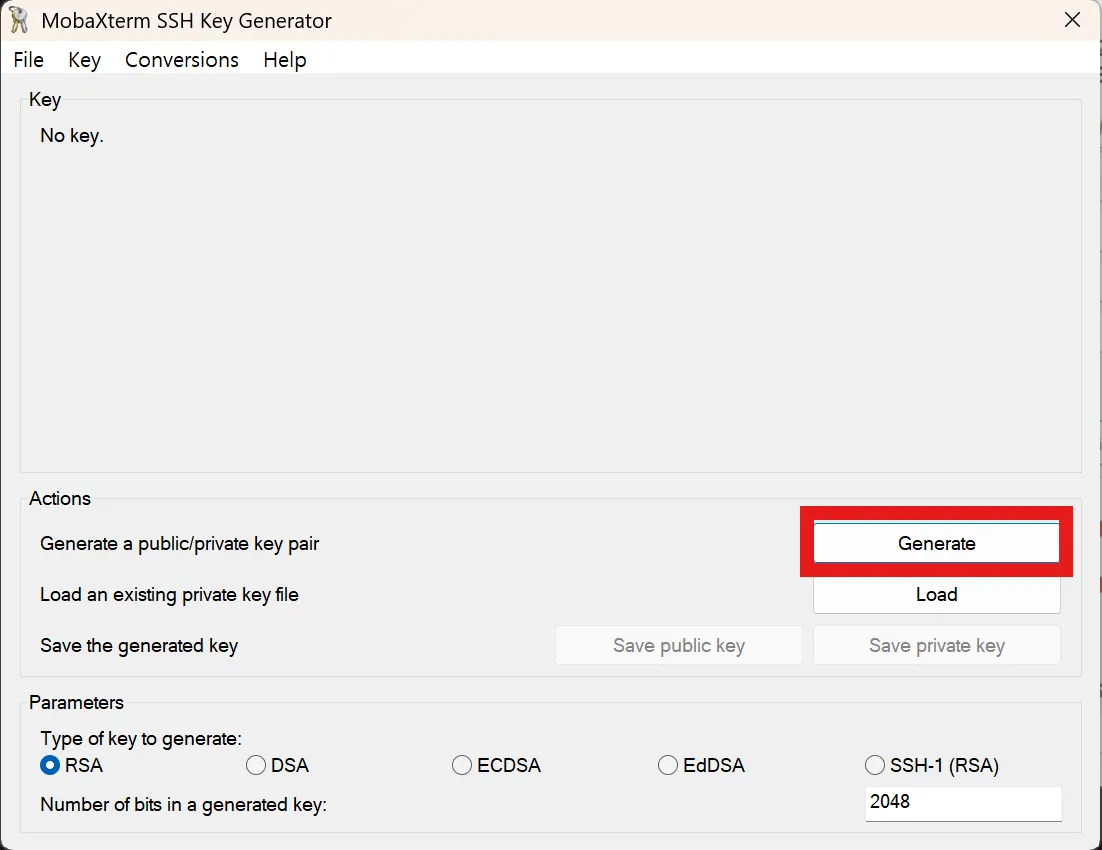Select the RSA key type
Viewport: 1102px width, 850px height.
coord(72,765)
